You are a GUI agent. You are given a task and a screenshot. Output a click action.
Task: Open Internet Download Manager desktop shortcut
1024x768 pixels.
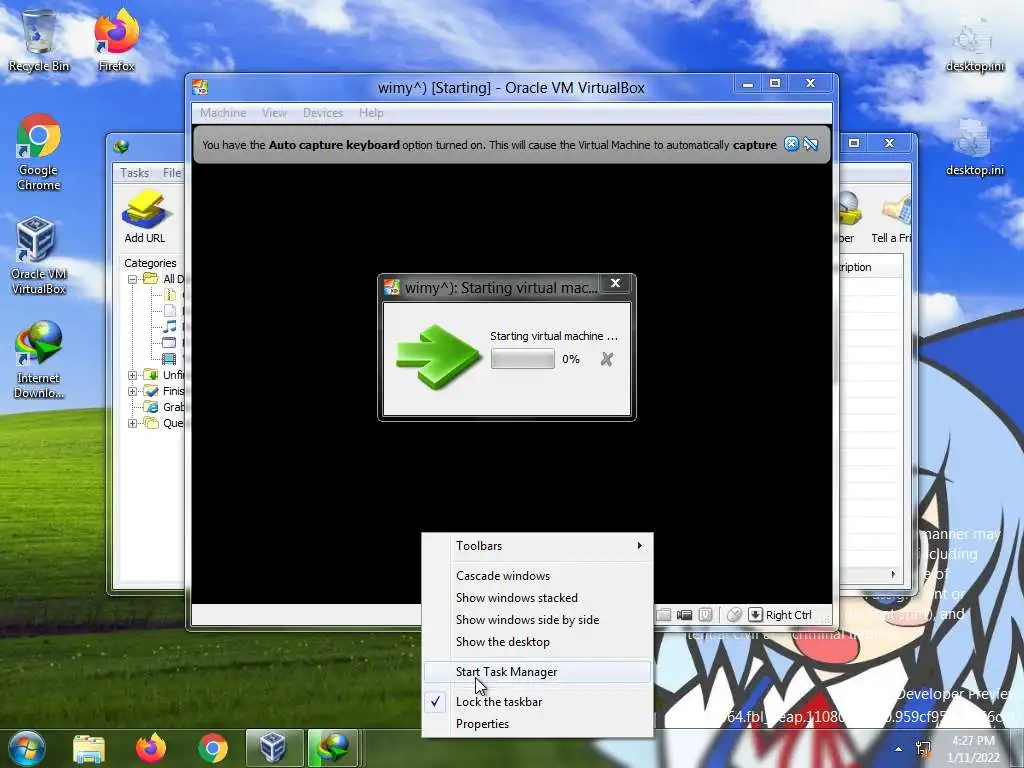39,360
